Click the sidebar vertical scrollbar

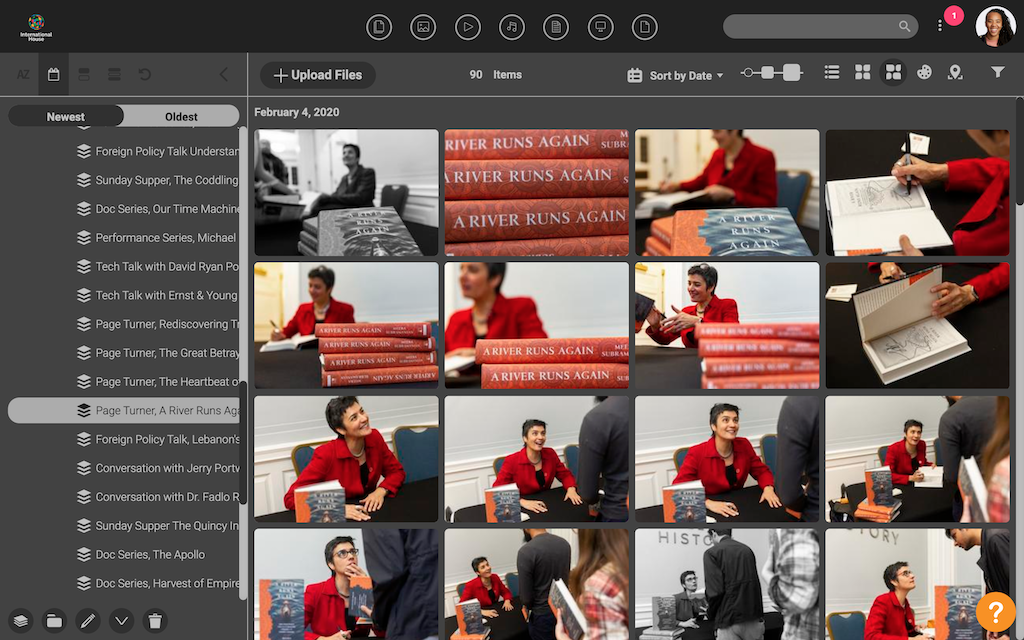pyautogui.click(x=243, y=362)
